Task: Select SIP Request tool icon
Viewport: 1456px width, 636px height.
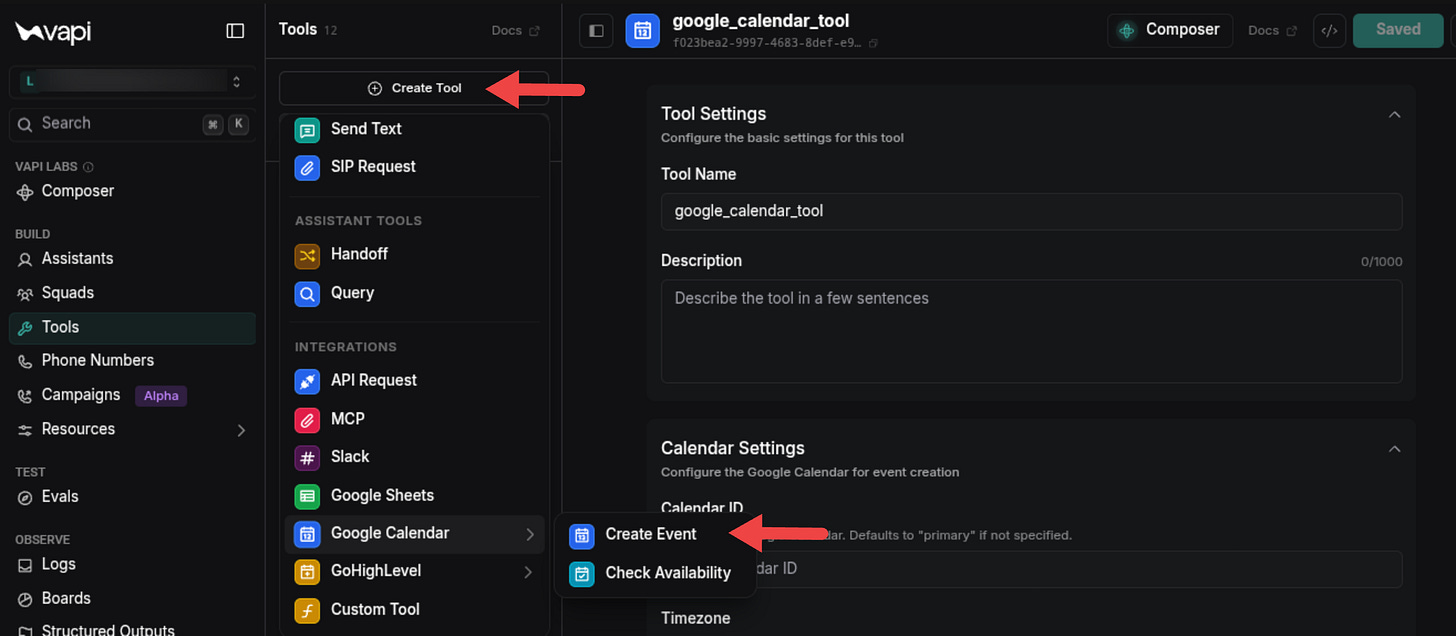Action: pos(307,167)
